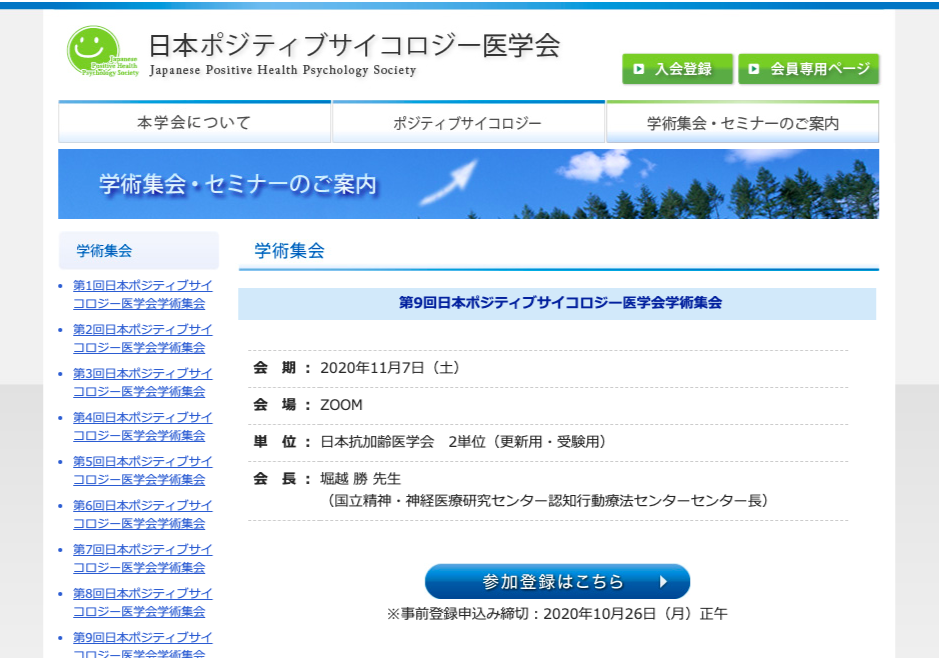
Task: Open 第2回日本ポジティブサイコロジー医学会学術集会 link
Action: tap(143, 338)
